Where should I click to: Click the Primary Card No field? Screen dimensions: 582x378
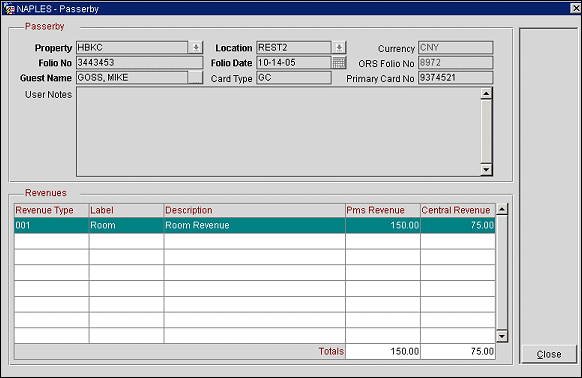coord(455,78)
